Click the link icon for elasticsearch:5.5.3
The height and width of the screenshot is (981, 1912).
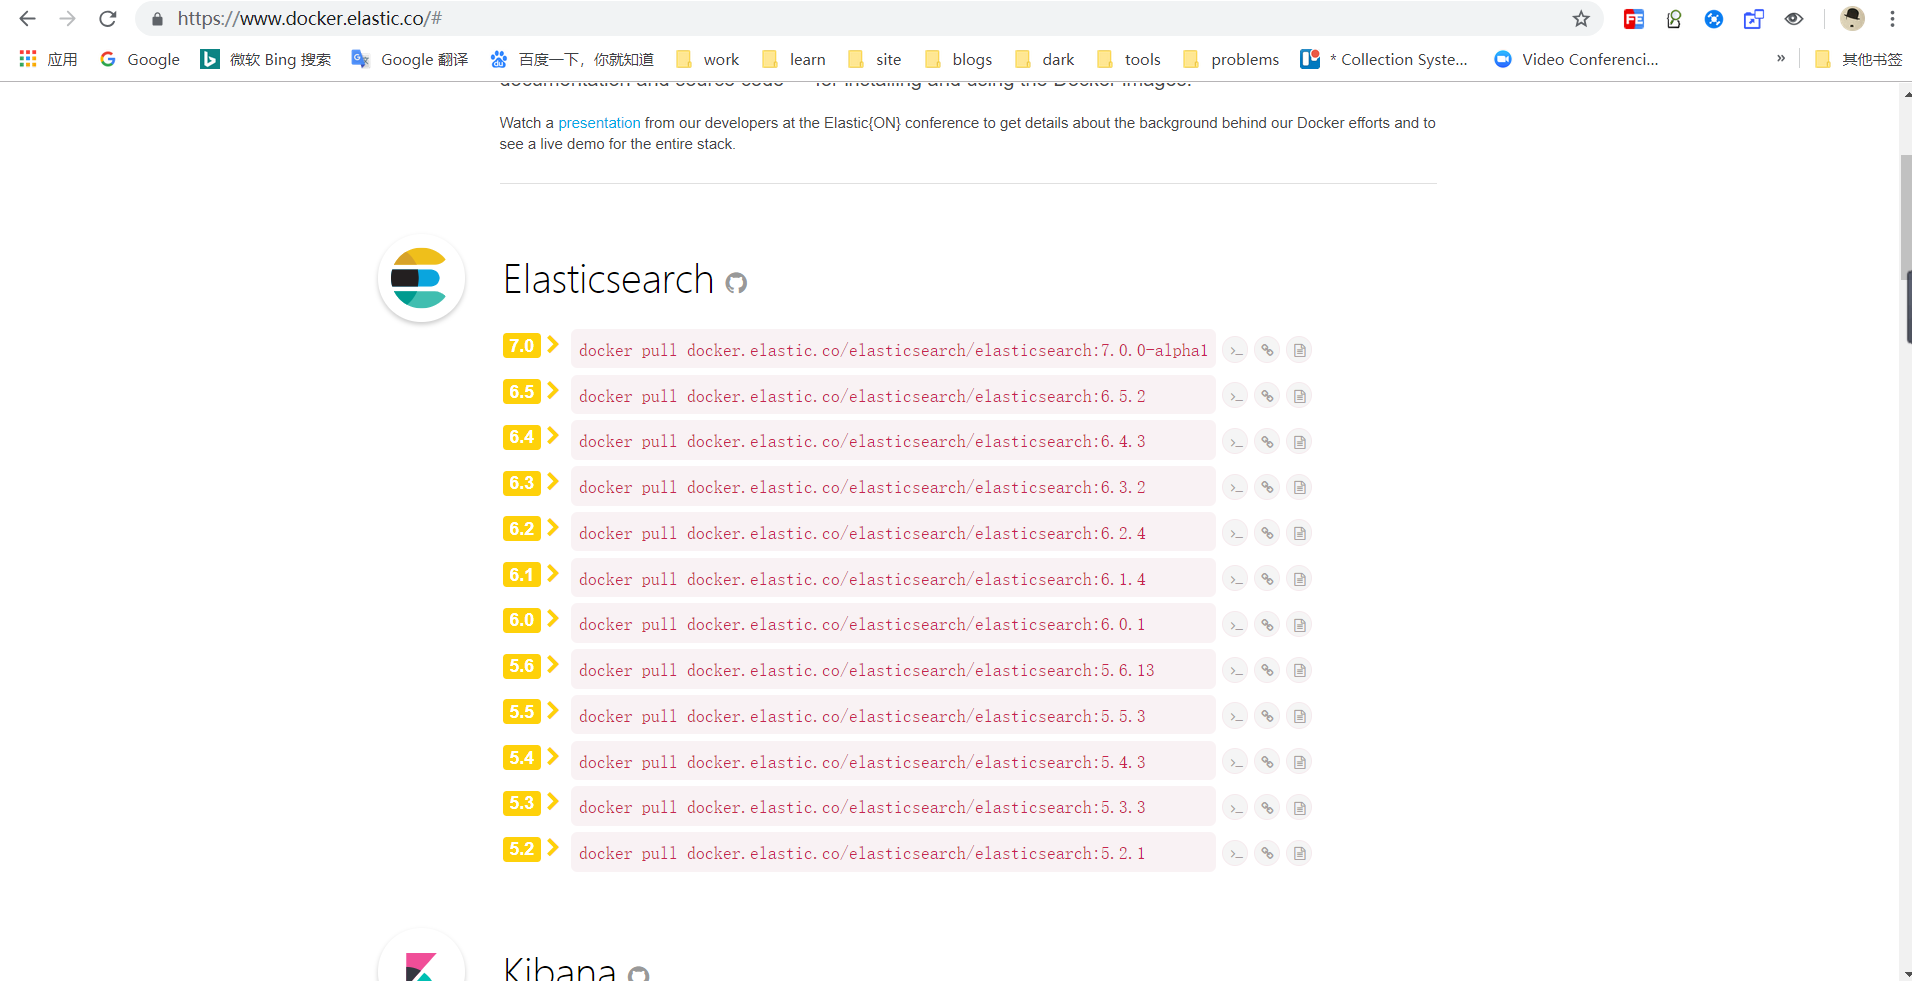[x=1267, y=716]
